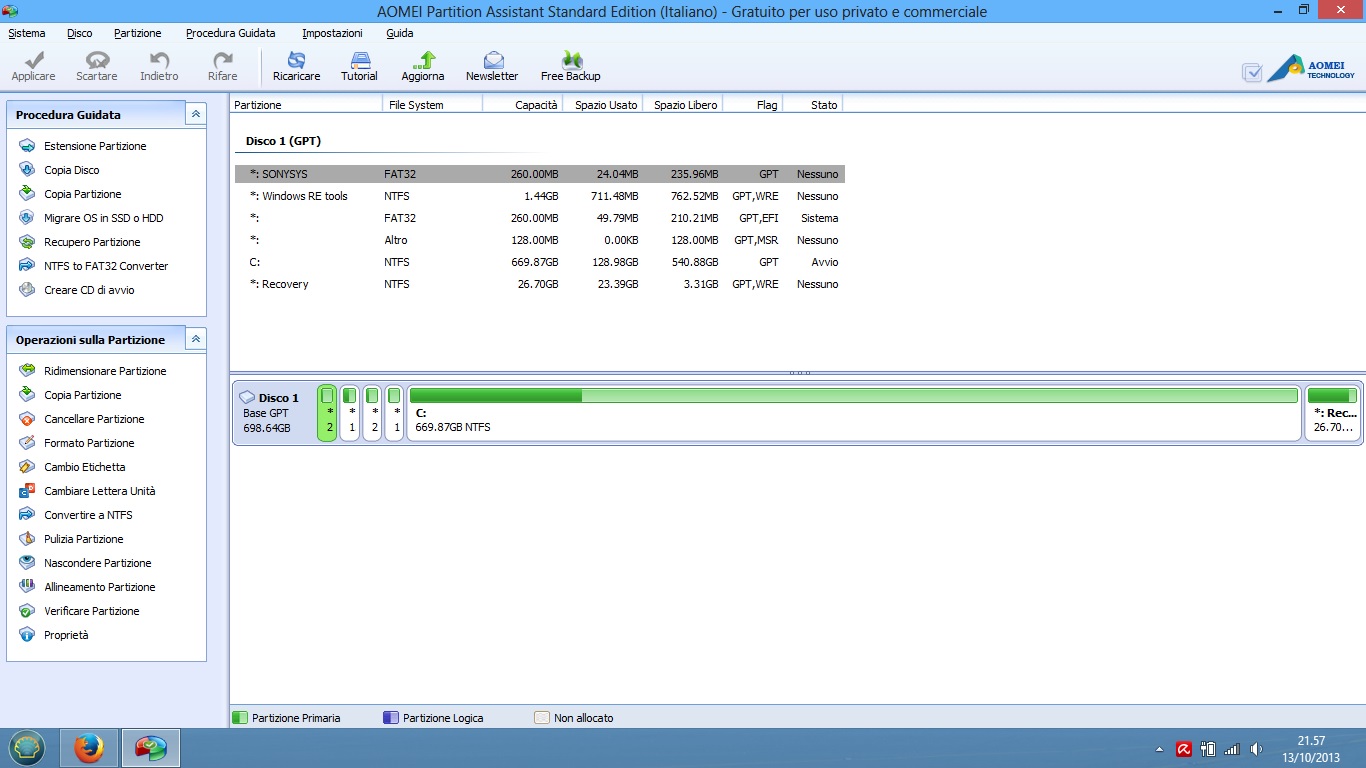Click the Windows Start orb
This screenshot has width=1366, height=768.
28,747
